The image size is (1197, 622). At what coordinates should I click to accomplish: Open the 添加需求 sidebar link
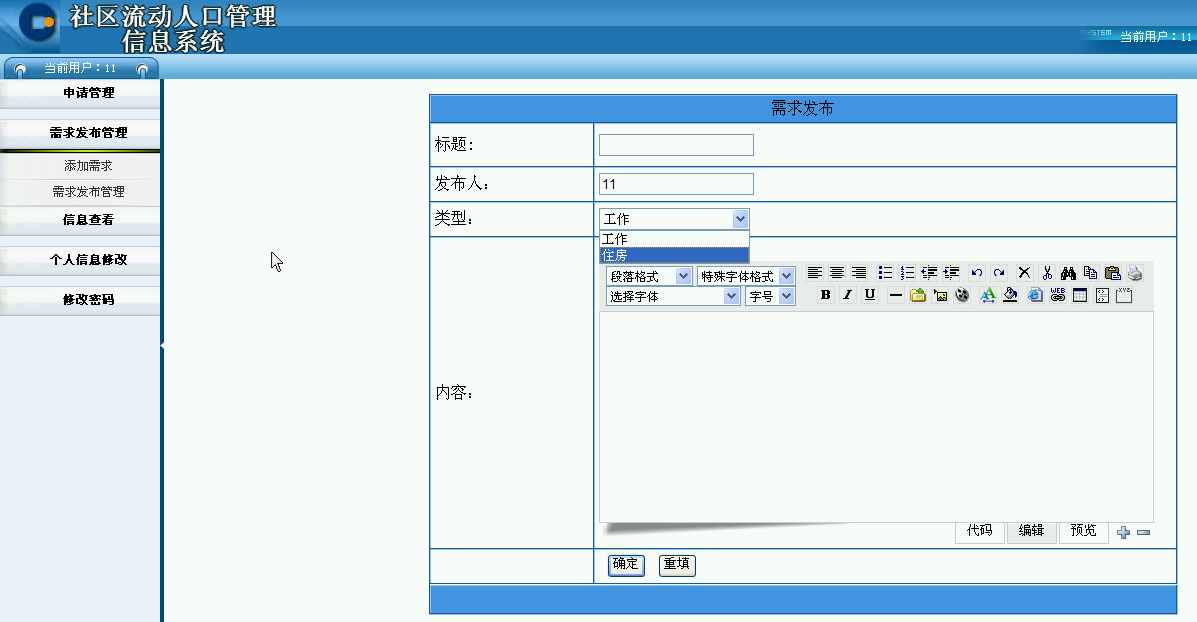tap(88, 166)
